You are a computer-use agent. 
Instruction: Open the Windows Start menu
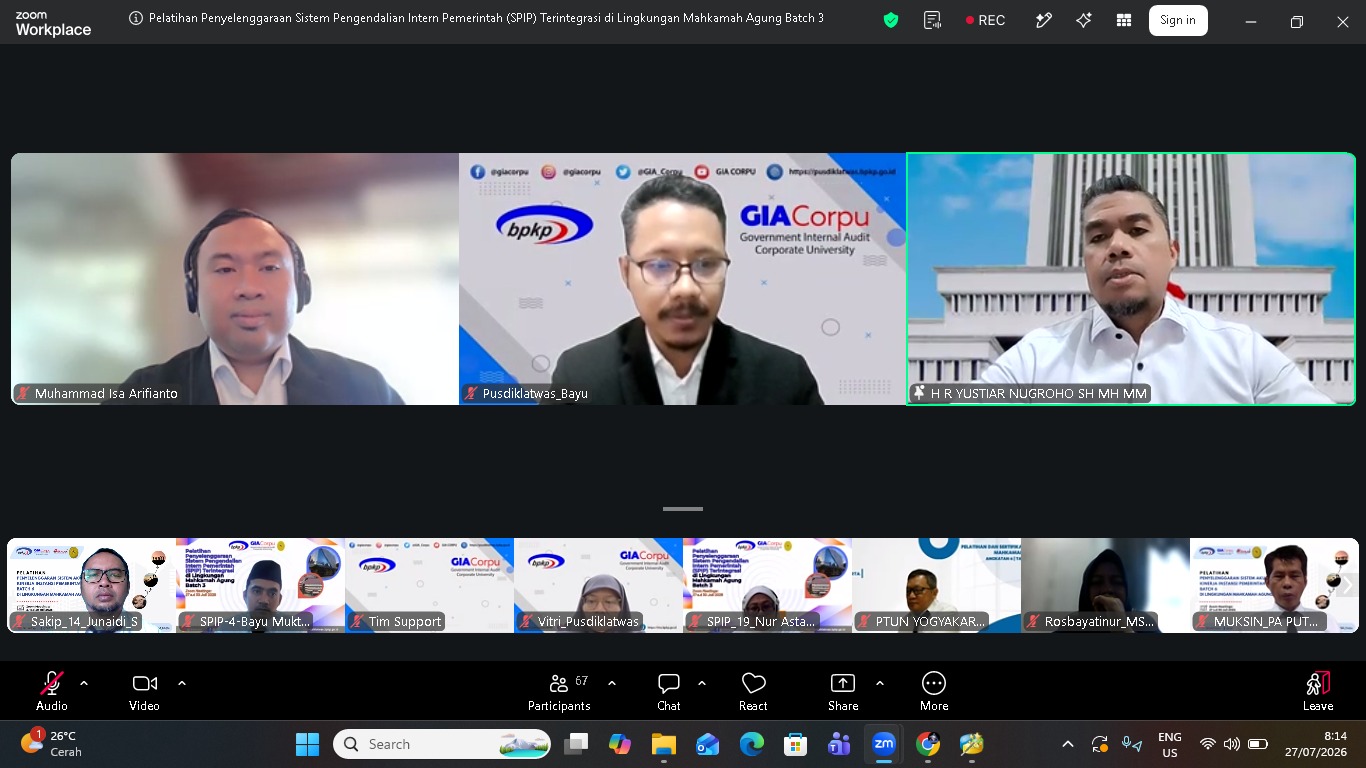tap(307, 744)
